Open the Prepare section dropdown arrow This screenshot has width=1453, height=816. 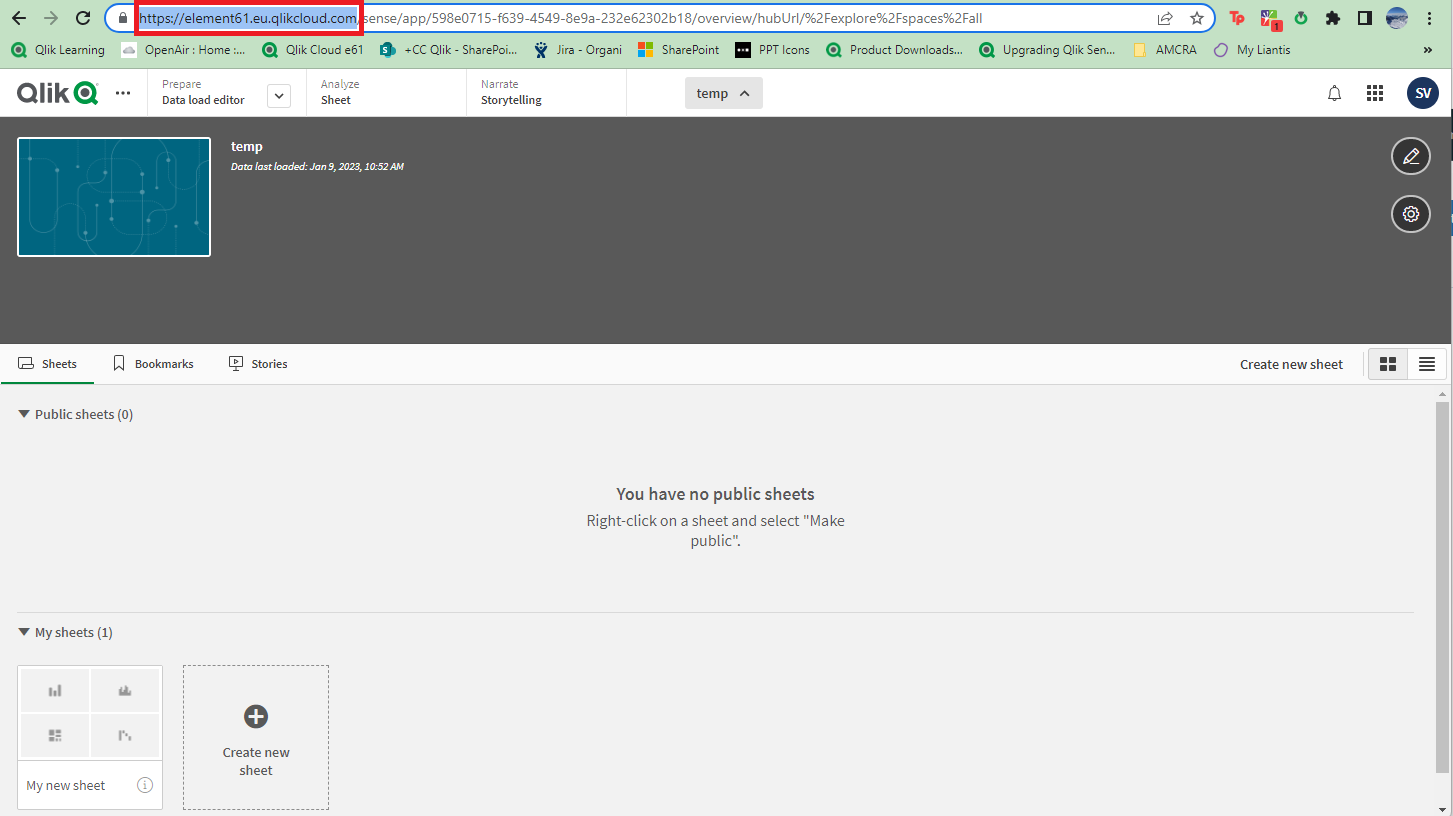tap(278, 95)
